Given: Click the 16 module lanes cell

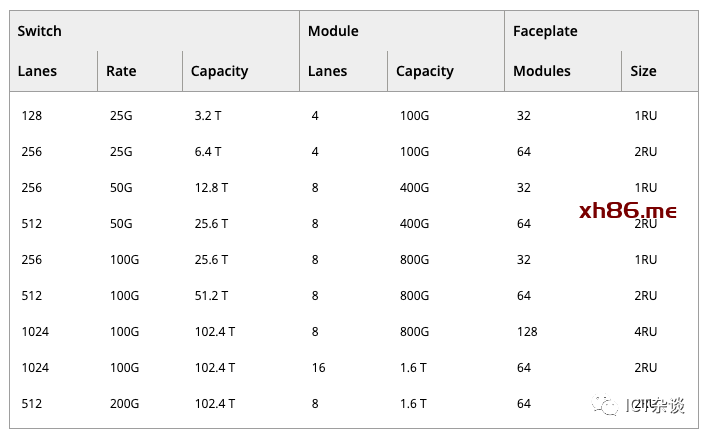Looking at the screenshot, I should point(318,368).
